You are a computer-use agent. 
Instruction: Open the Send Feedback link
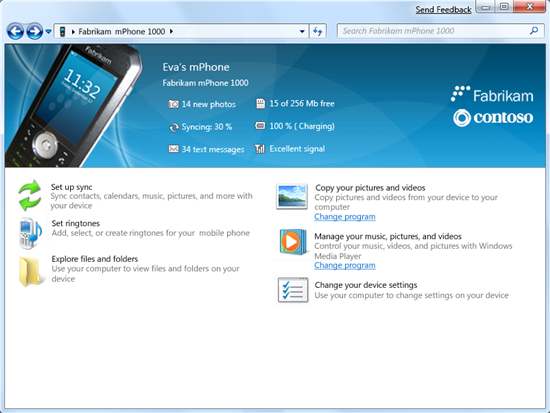443,9
